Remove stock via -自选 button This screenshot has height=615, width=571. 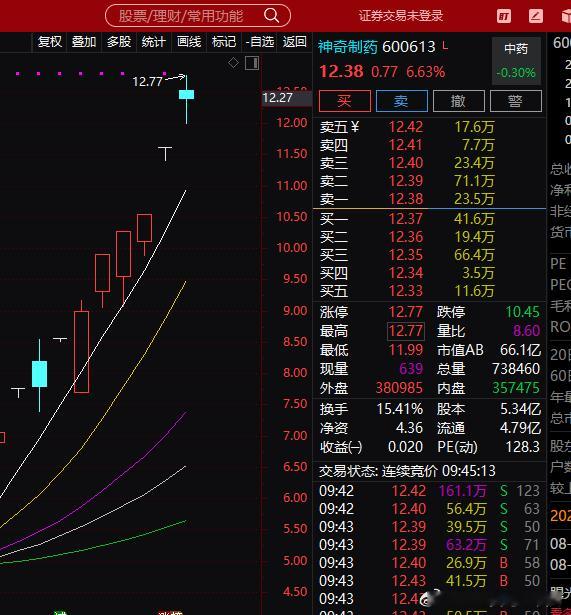tap(260, 42)
